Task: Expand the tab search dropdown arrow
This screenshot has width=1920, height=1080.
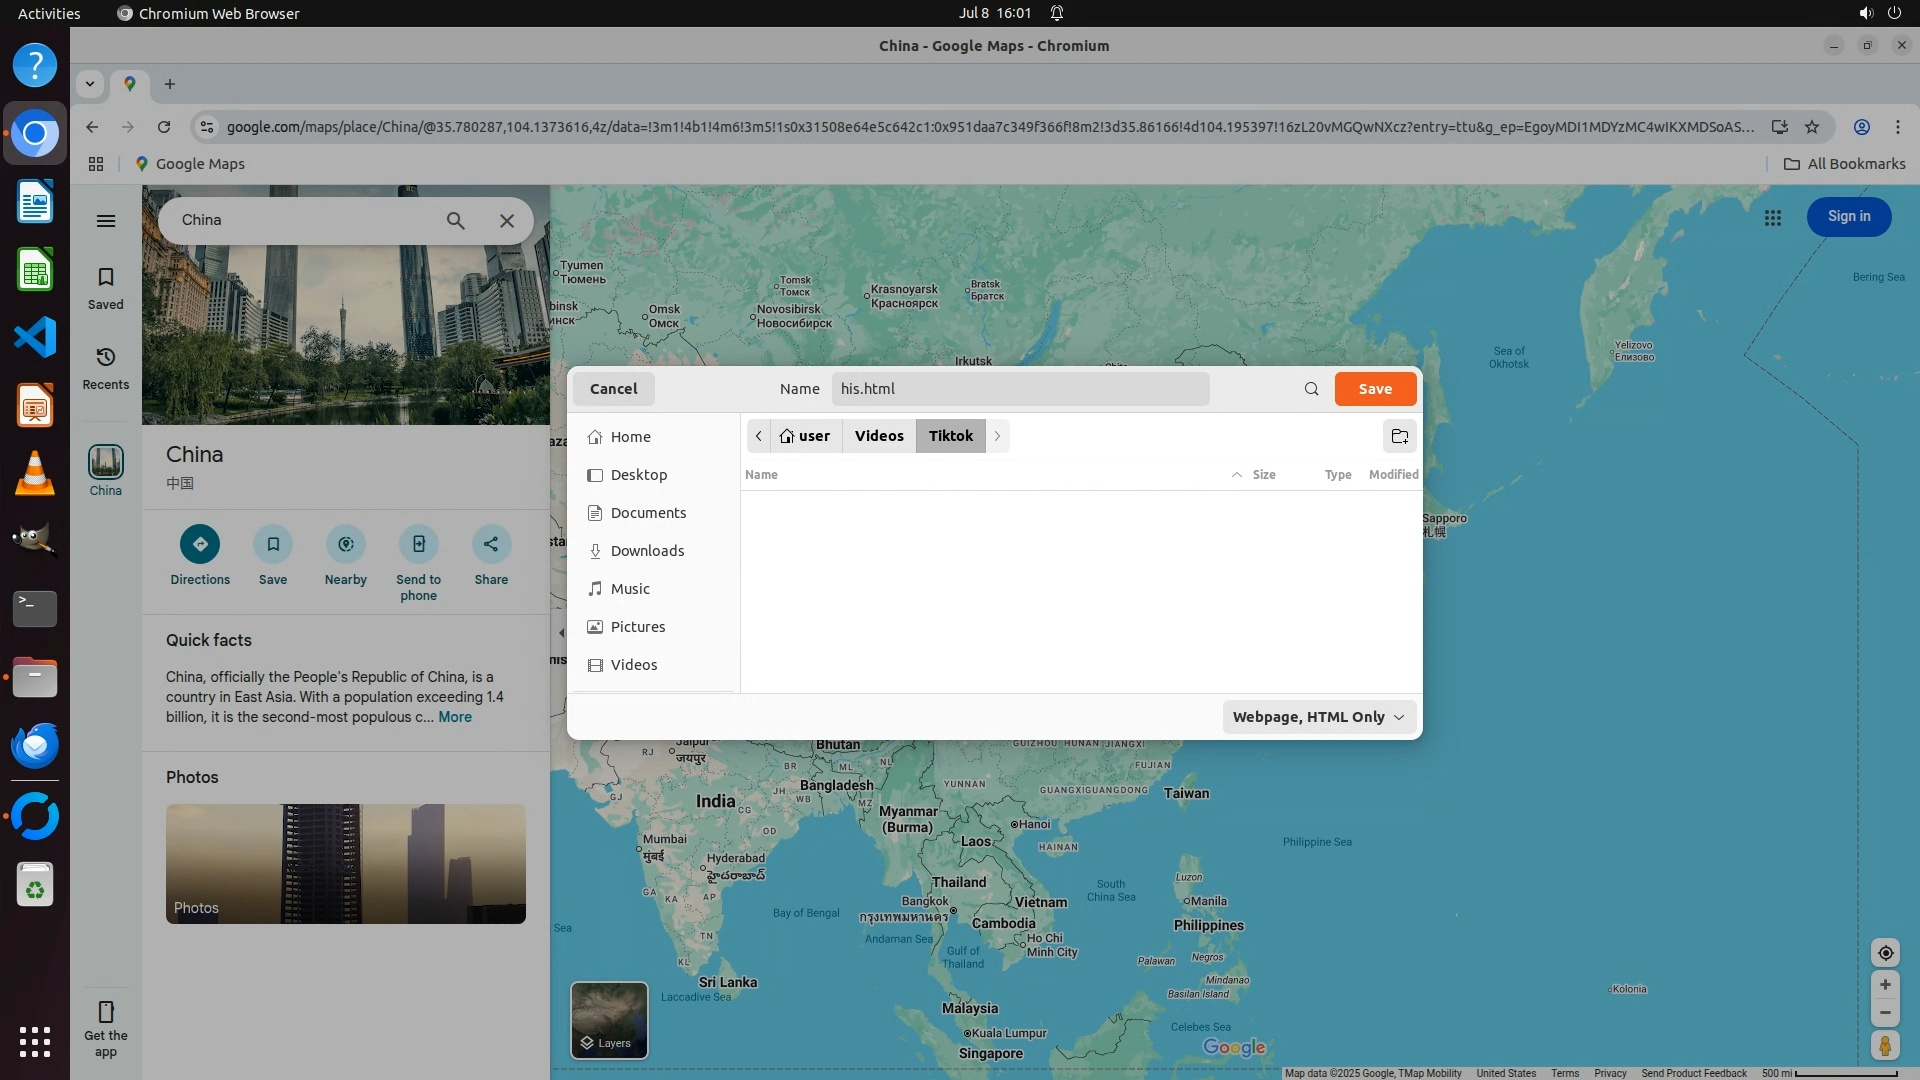Action: [x=90, y=84]
